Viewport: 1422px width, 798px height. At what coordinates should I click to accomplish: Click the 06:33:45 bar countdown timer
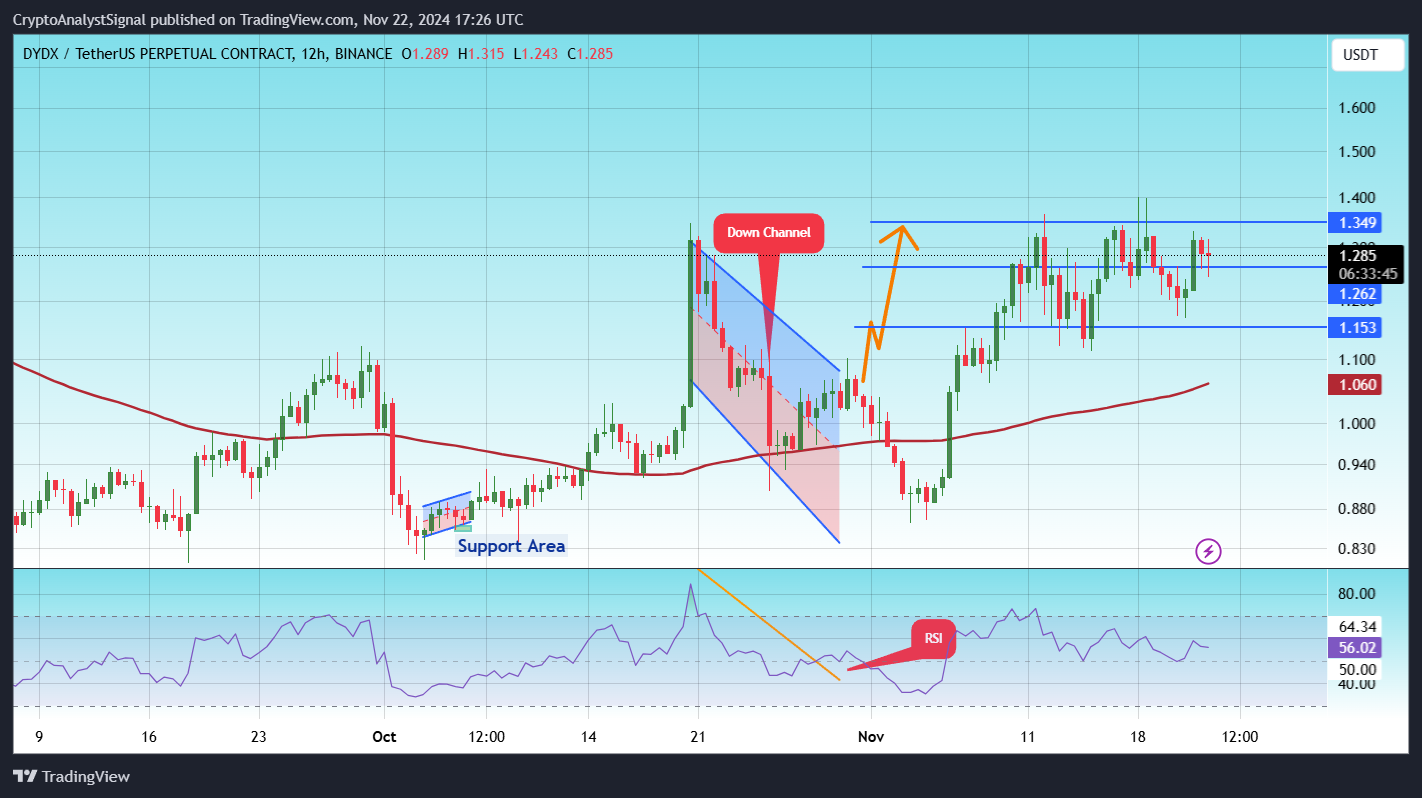click(1366, 273)
